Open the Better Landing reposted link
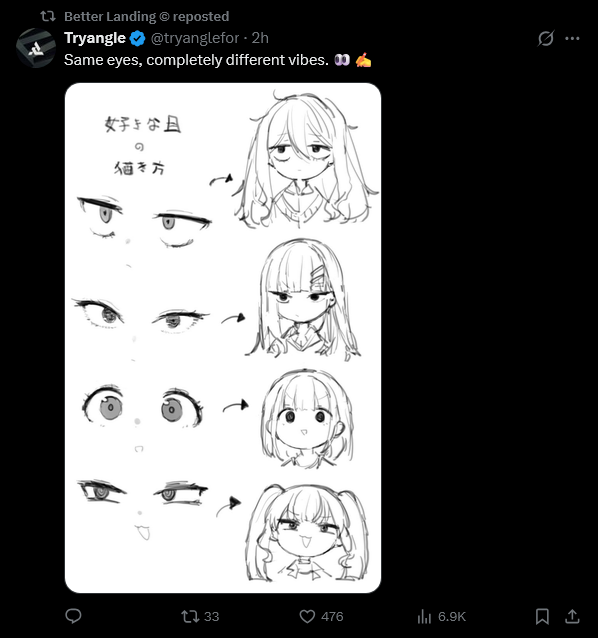This screenshot has height=638, width=598. [x=146, y=17]
